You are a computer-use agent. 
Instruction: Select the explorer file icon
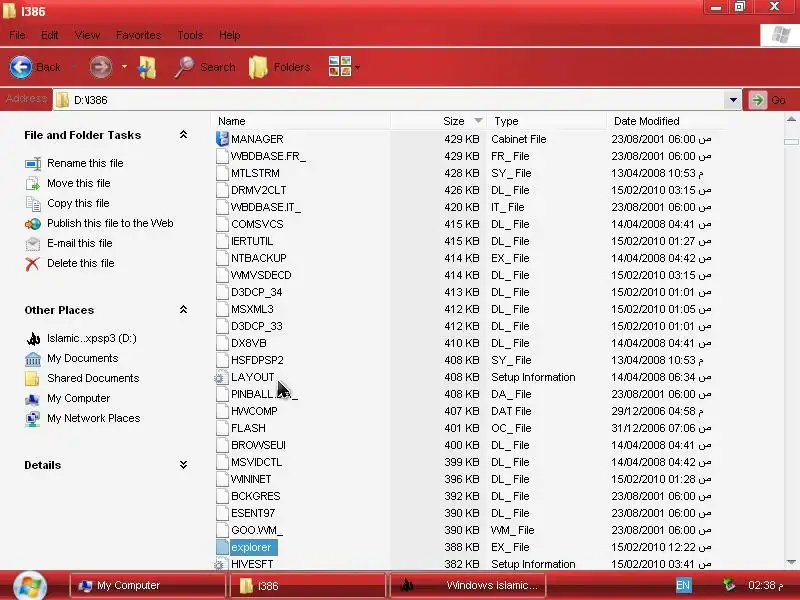[222, 547]
